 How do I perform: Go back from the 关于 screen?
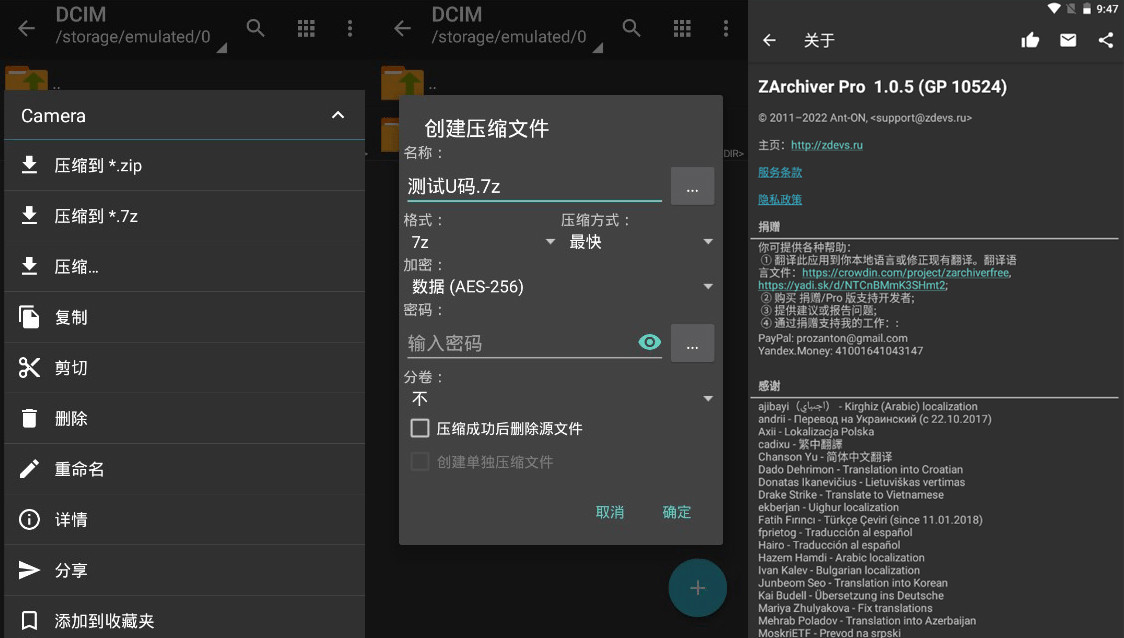(769, 40)
